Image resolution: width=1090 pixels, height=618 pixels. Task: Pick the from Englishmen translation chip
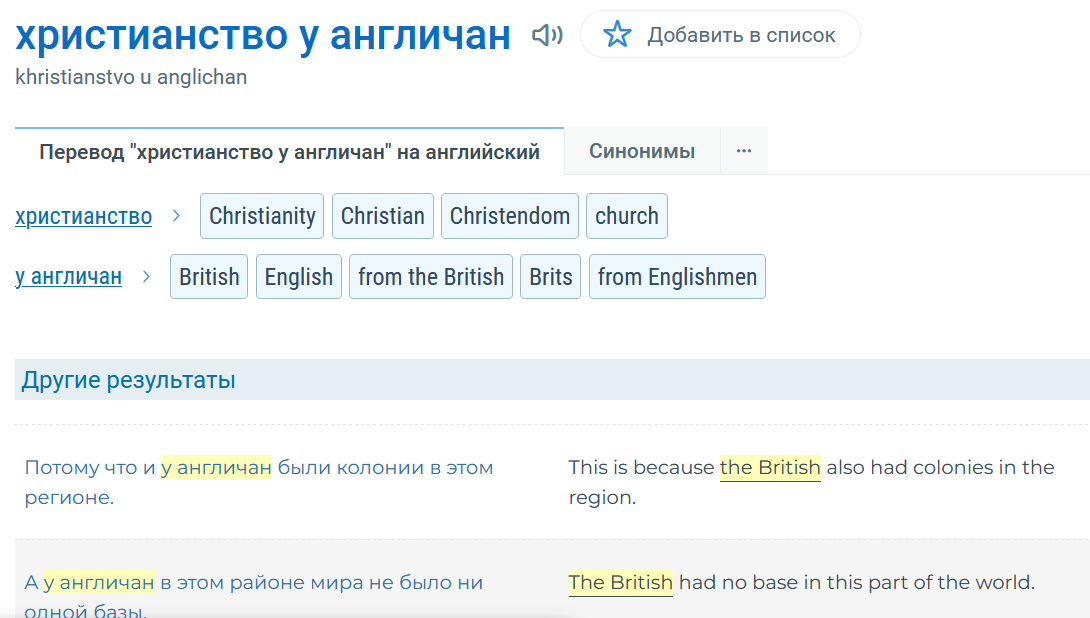coord(677,276)
